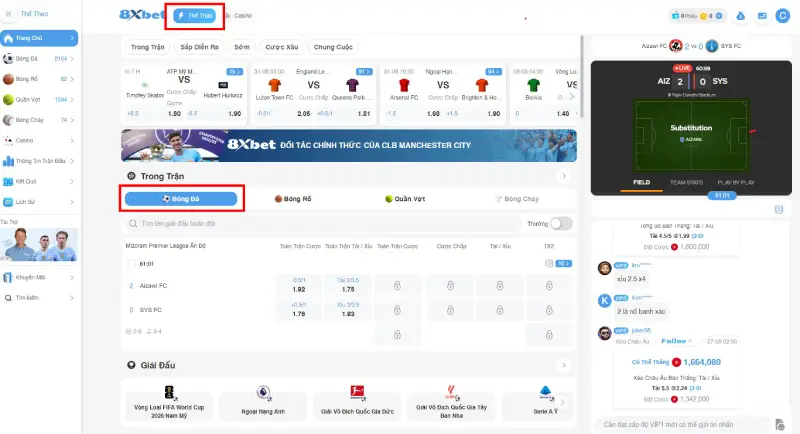The height and width of the screenshot is (434, 800).
Task: Open the Casino cards icon in sidebar
Action: point(8,140)
